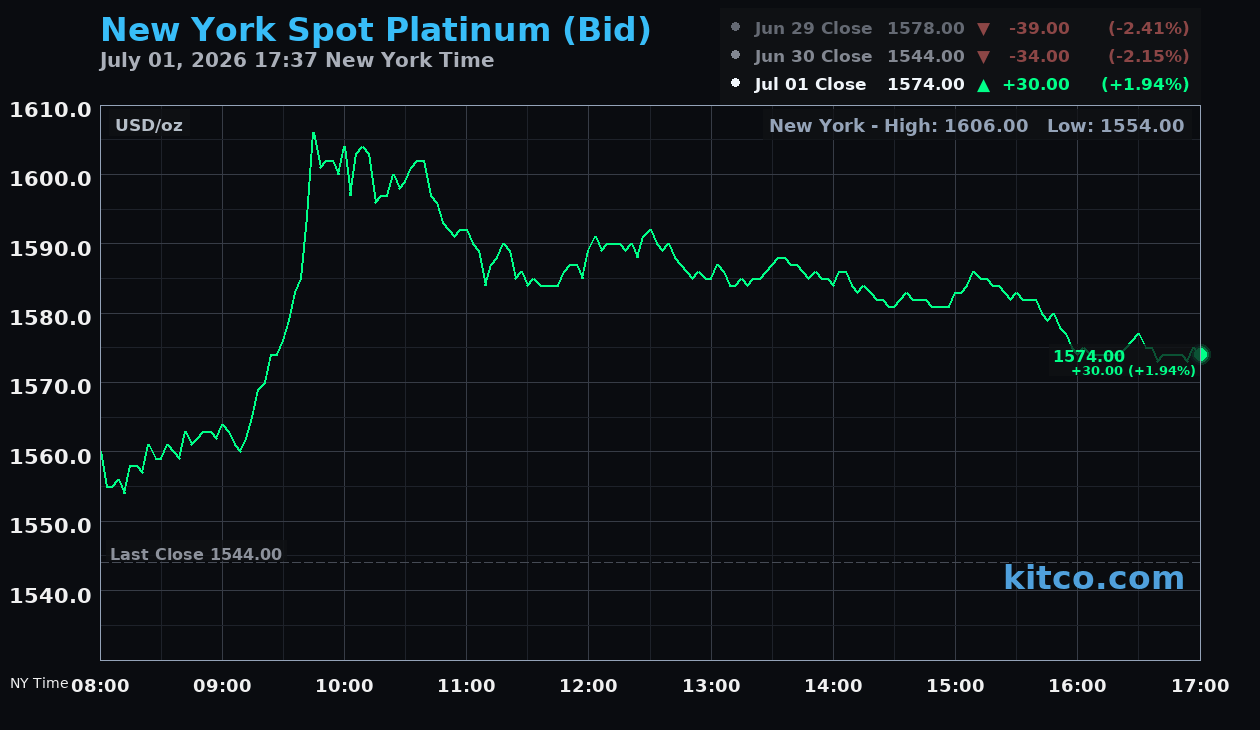Select the Jun 29 Close legend label
This screenshot has width=1260, height=730.
[813, 29]
